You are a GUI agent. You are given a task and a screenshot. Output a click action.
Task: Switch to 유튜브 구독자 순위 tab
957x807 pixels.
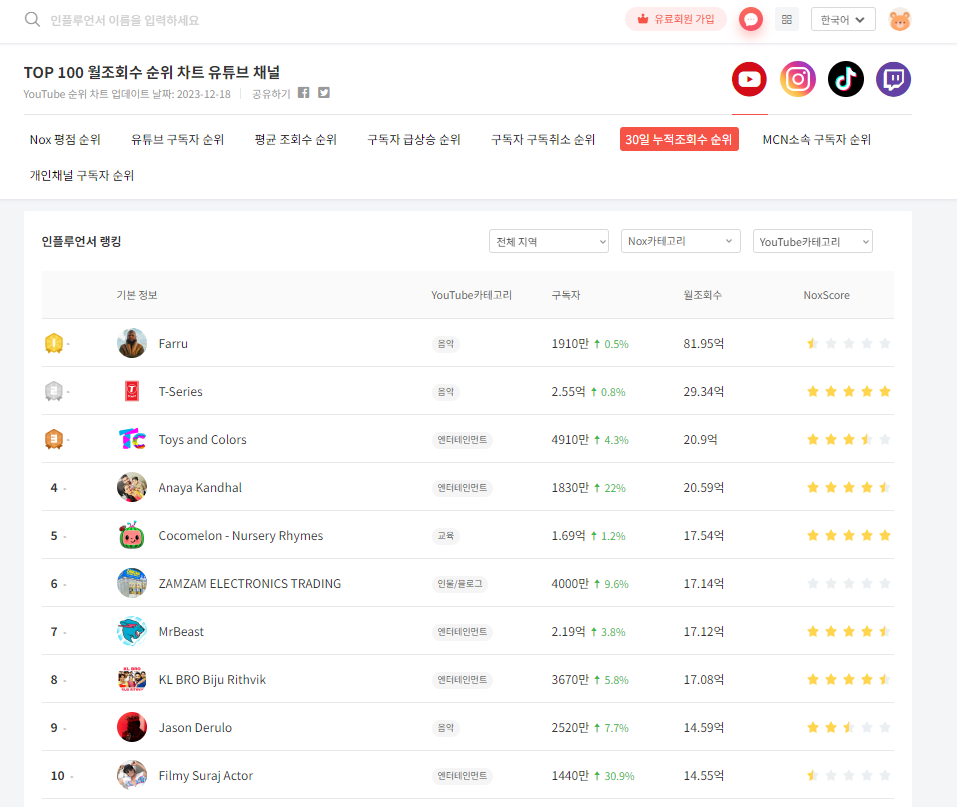point(178,139)
